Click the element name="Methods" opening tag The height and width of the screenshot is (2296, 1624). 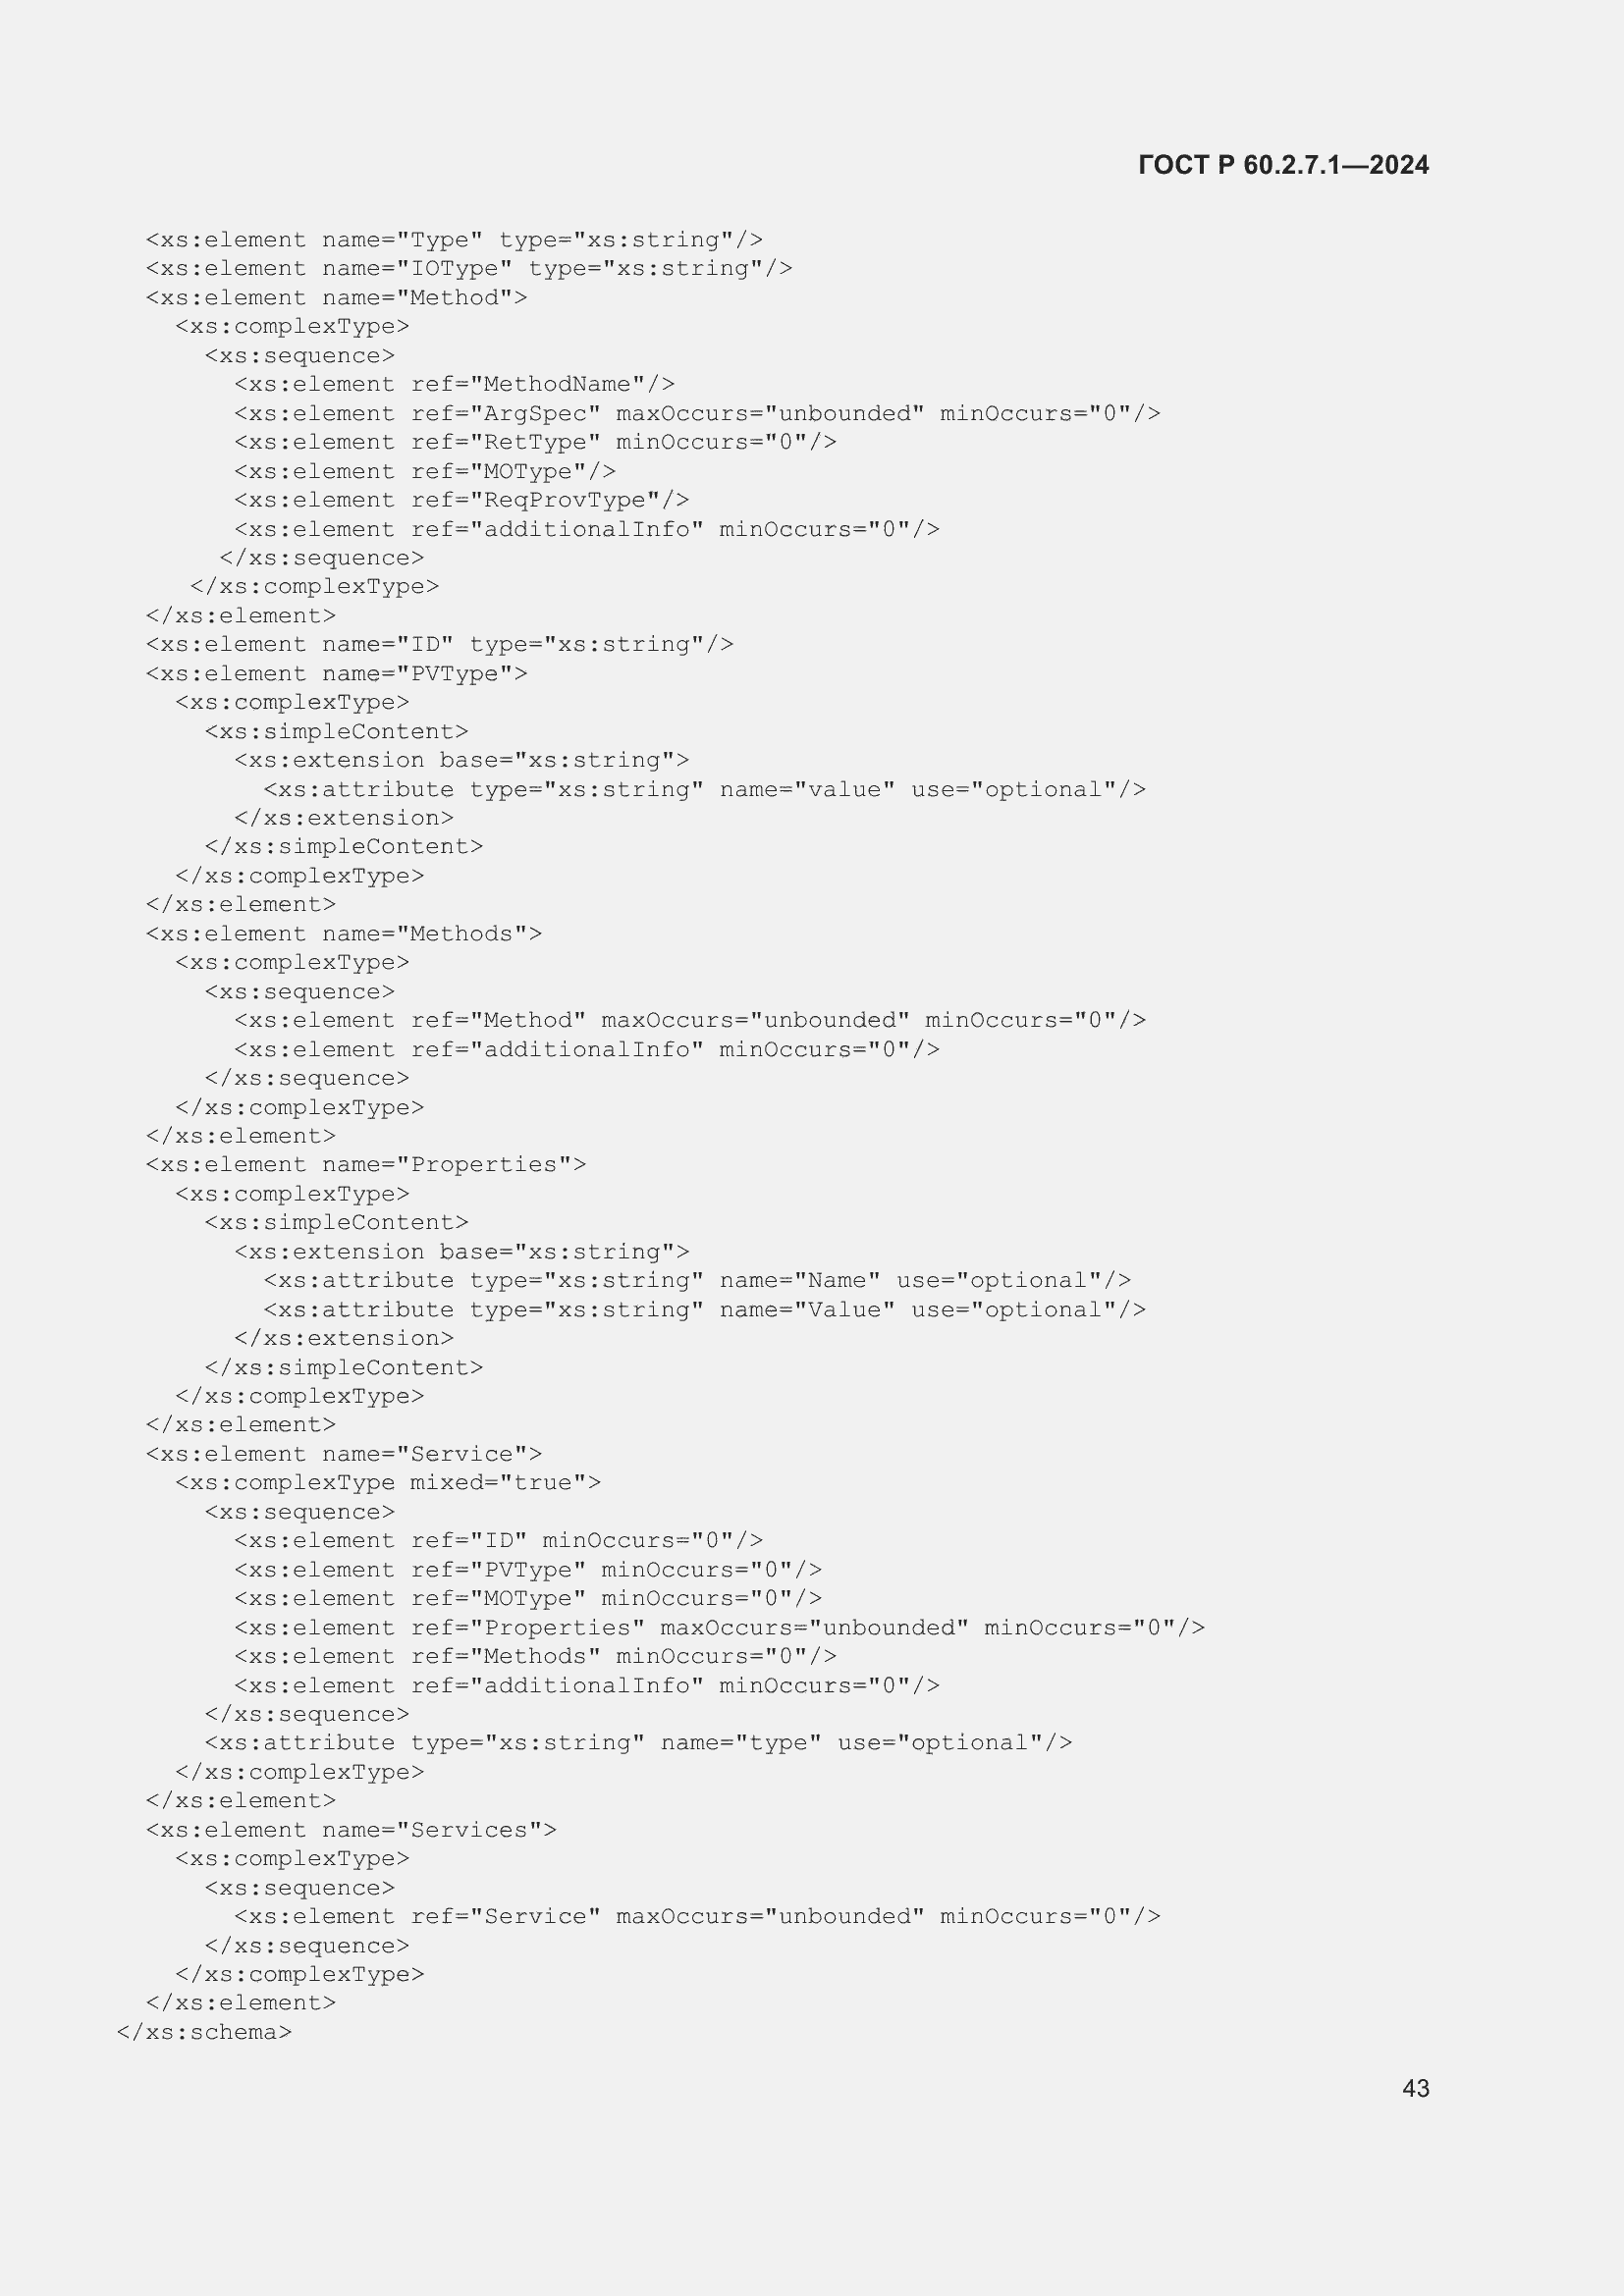pos(344,934)
